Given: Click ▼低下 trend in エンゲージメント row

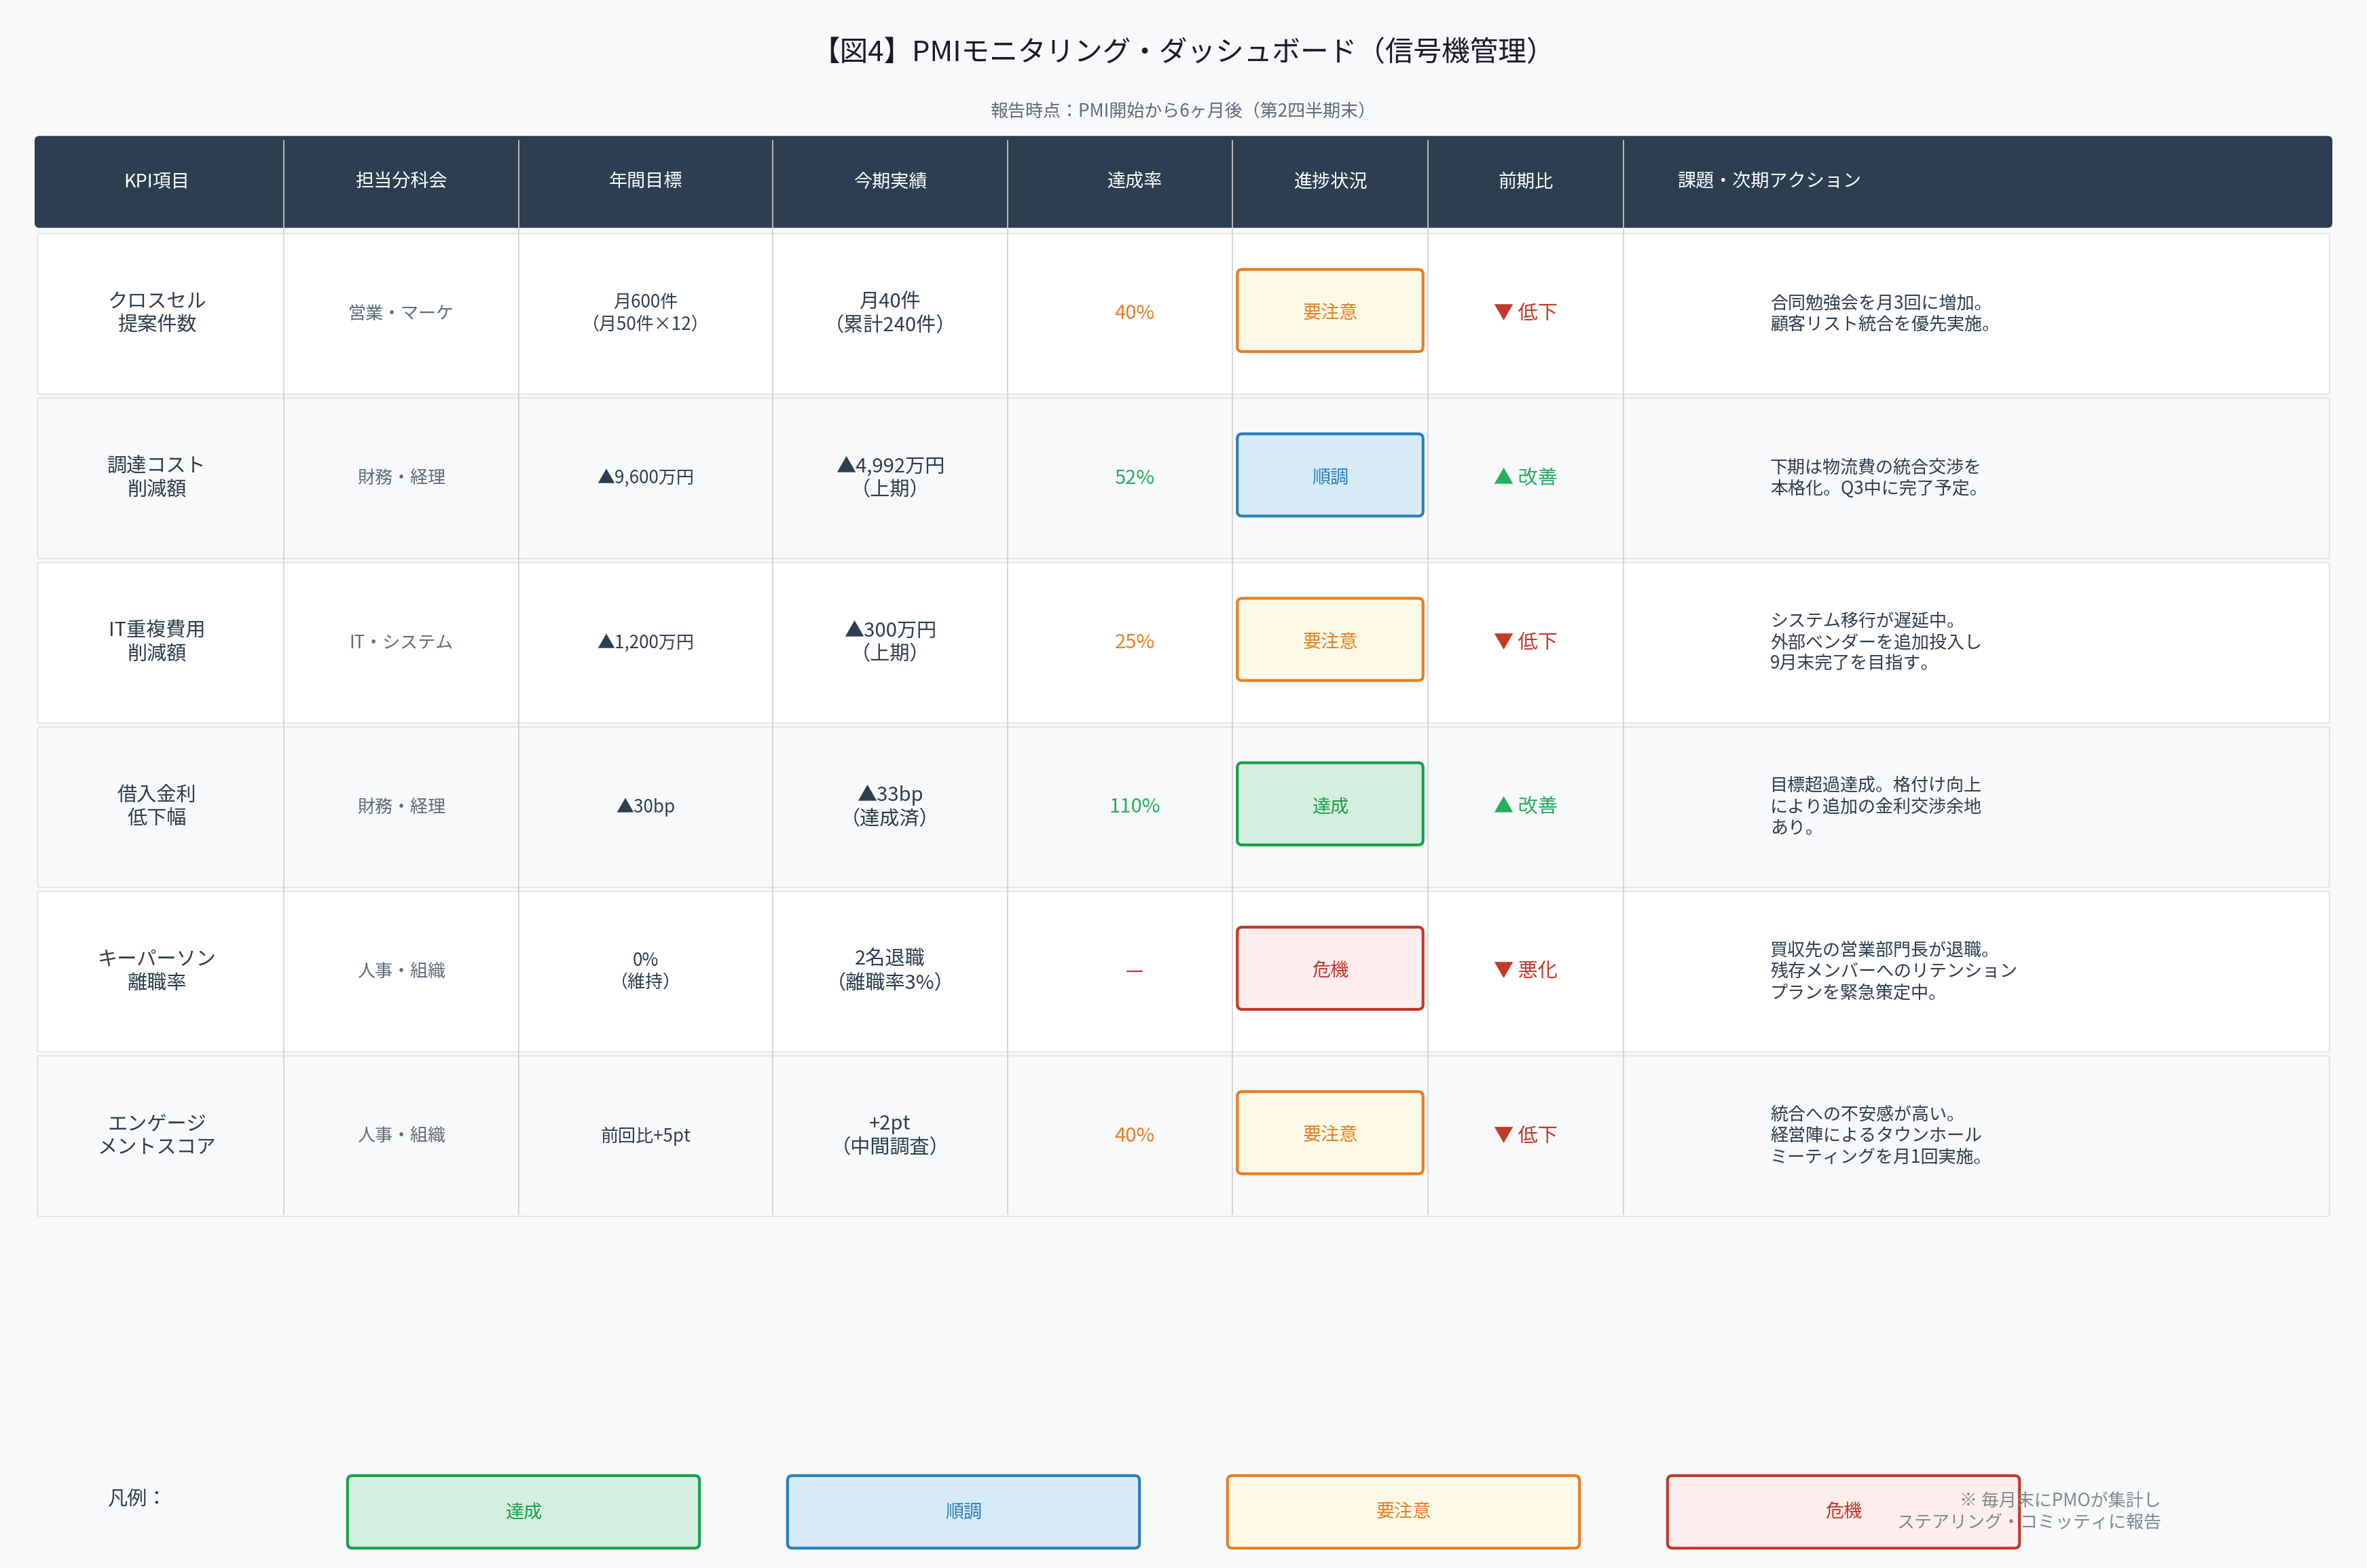Looking at the screenshot, I should tap(1525, 1134).
